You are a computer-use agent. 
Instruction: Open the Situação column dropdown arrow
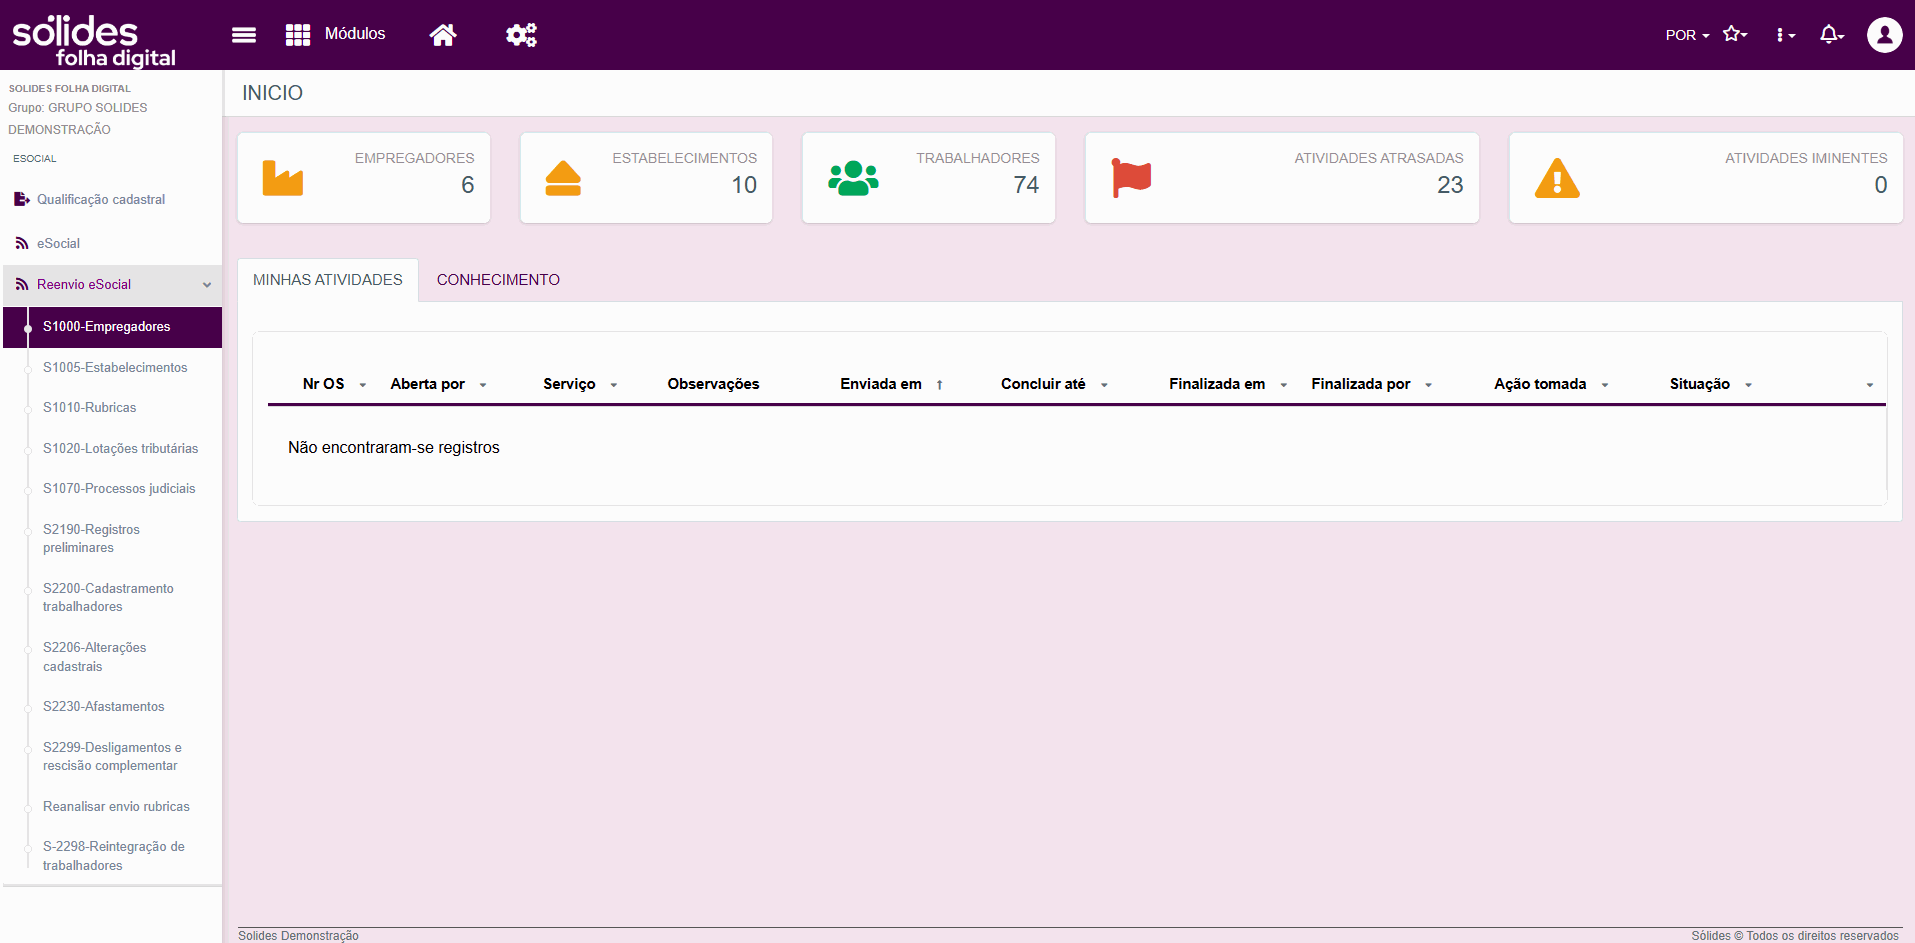pos(1748,385)
